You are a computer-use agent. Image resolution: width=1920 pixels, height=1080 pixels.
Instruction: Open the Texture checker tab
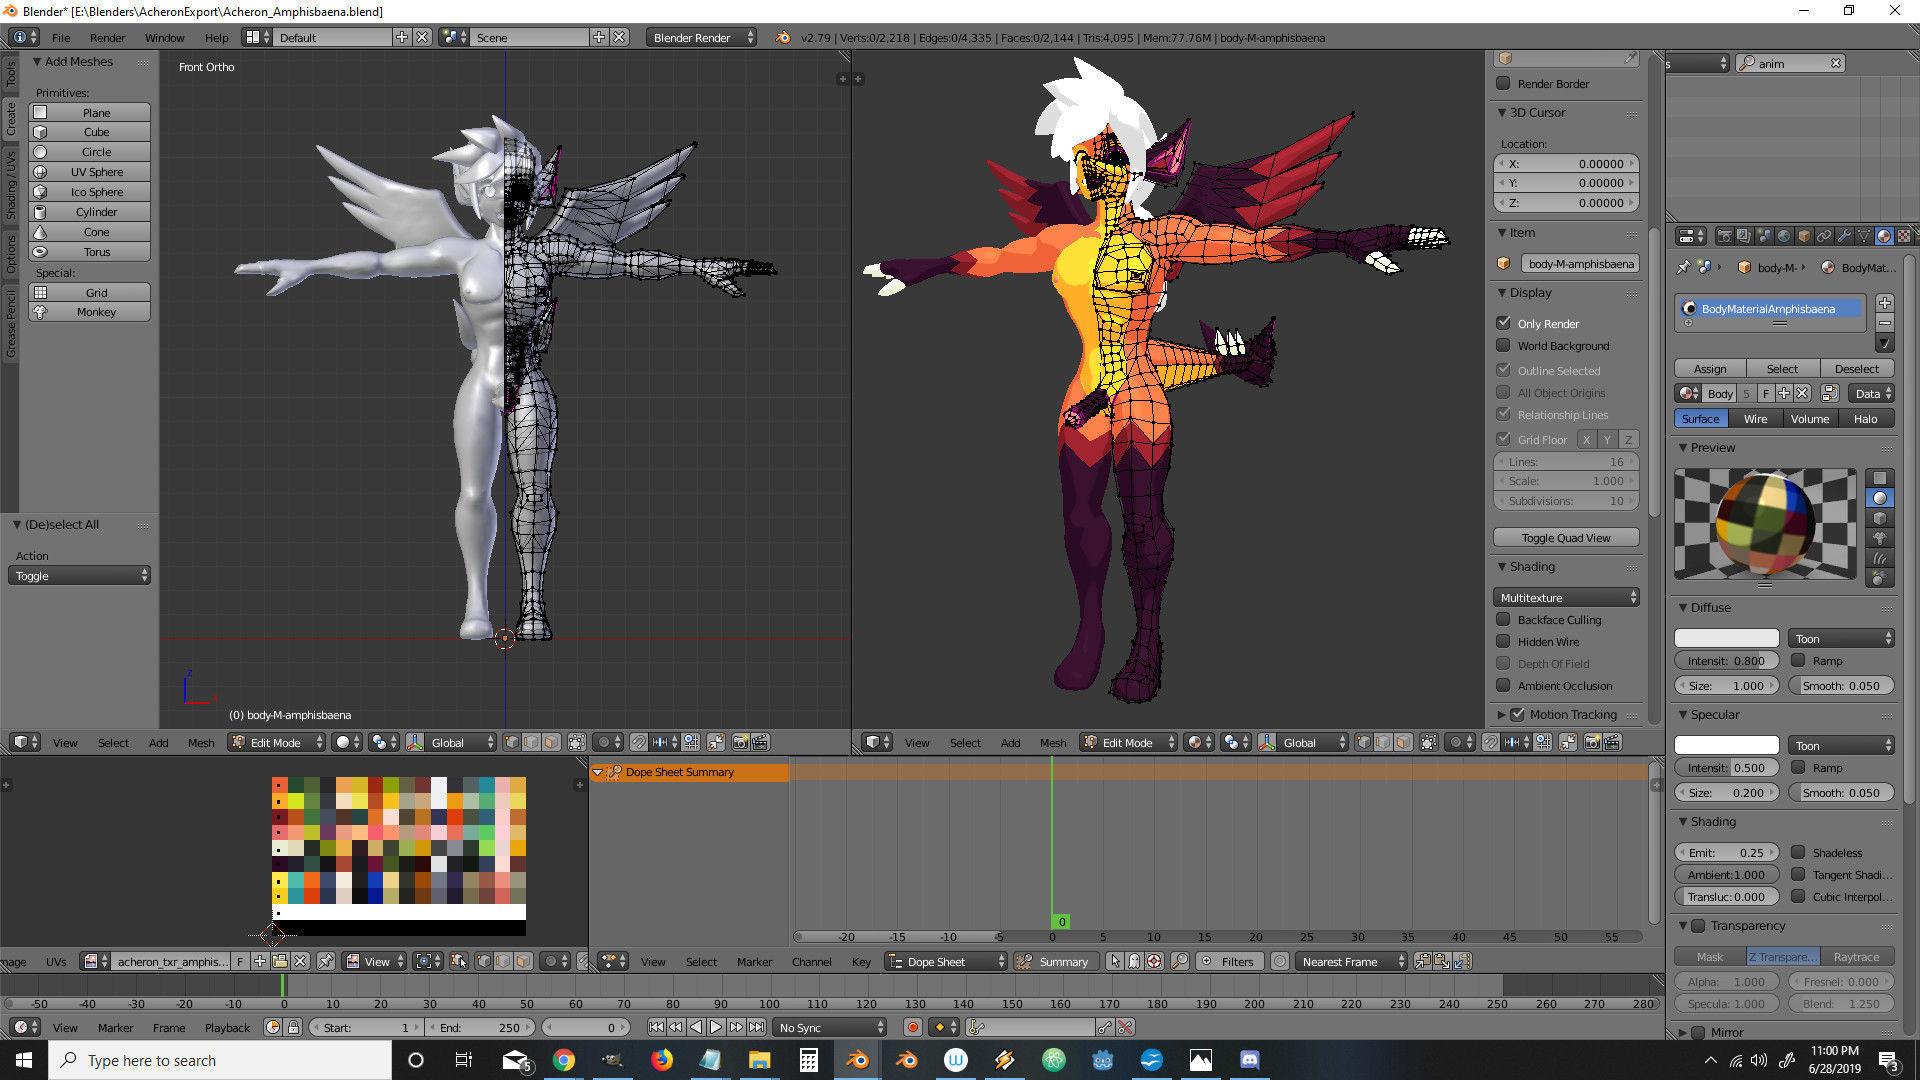(1904, 236)
